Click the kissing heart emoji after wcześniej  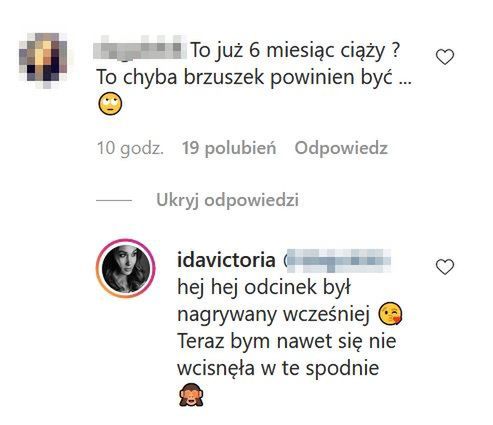tap(390, 314)
